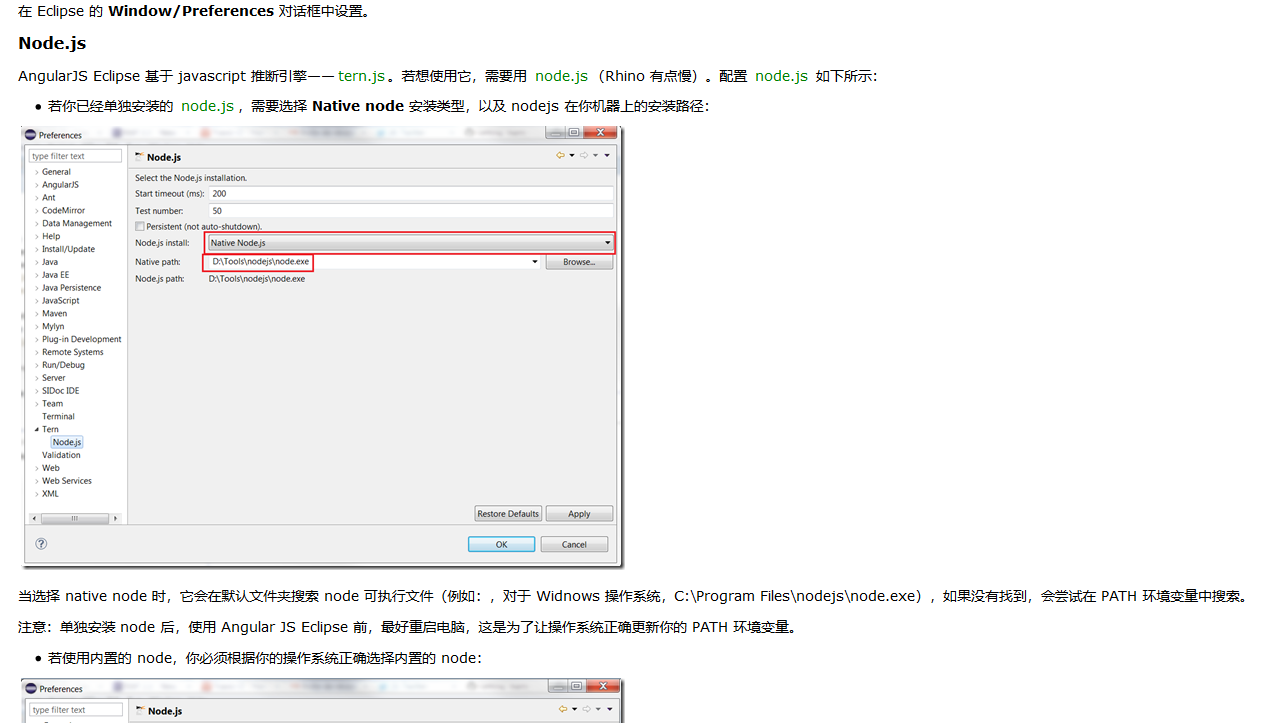The image size is (1279, 723).
Task: Expand the General tree node
Action: coord(37,172)
